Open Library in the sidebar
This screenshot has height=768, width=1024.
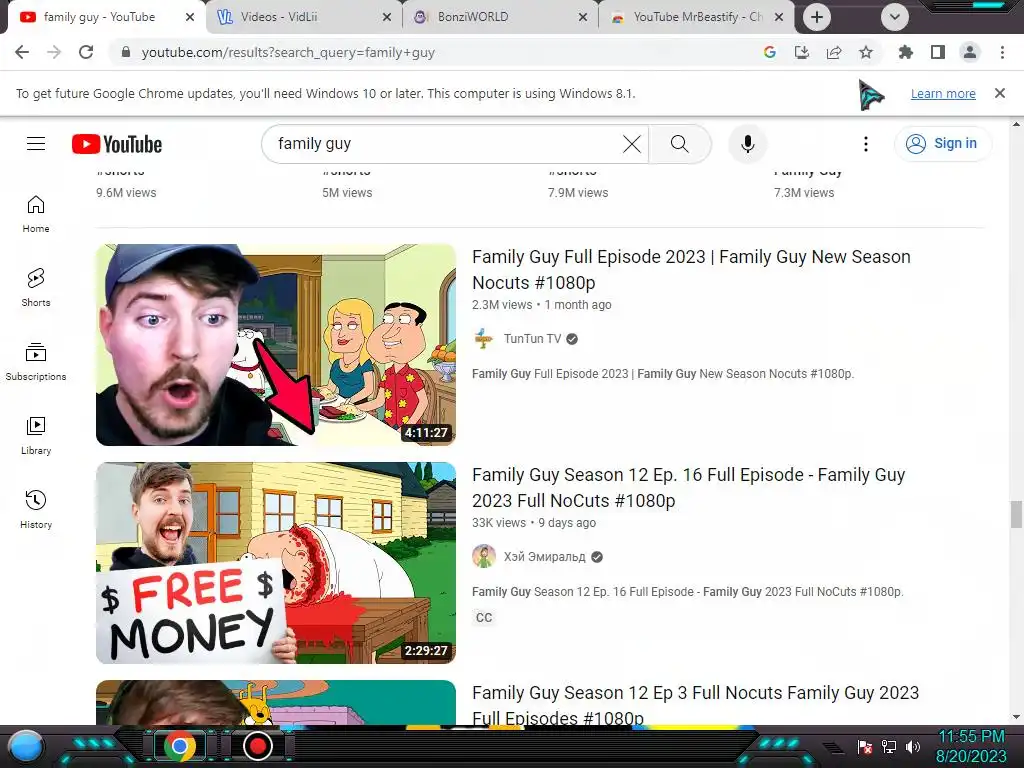[36, 436]
